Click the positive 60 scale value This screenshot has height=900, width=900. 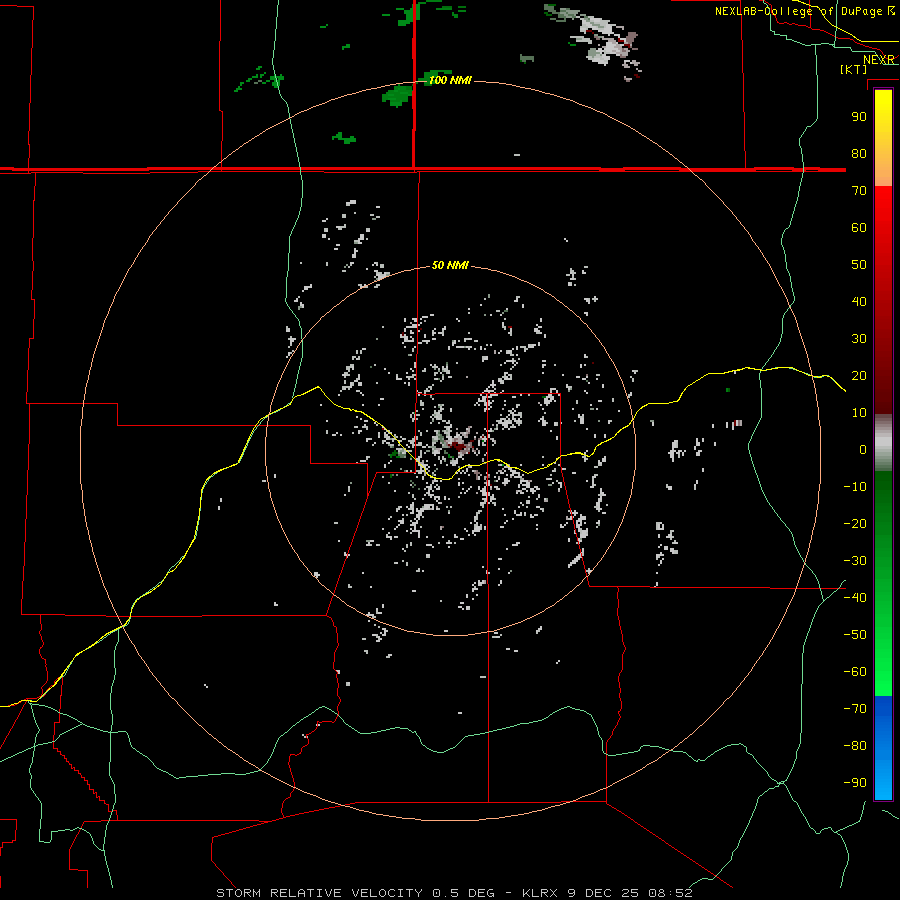859,228
